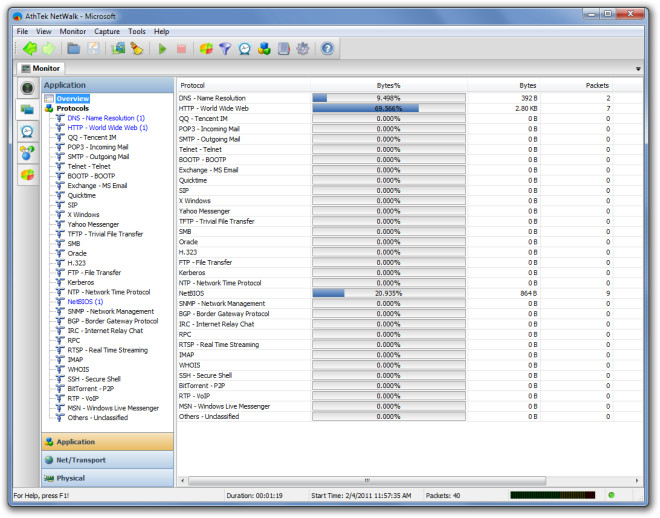
Task: Click the DNS 9.498% progress bar
Action: (389, 98)
